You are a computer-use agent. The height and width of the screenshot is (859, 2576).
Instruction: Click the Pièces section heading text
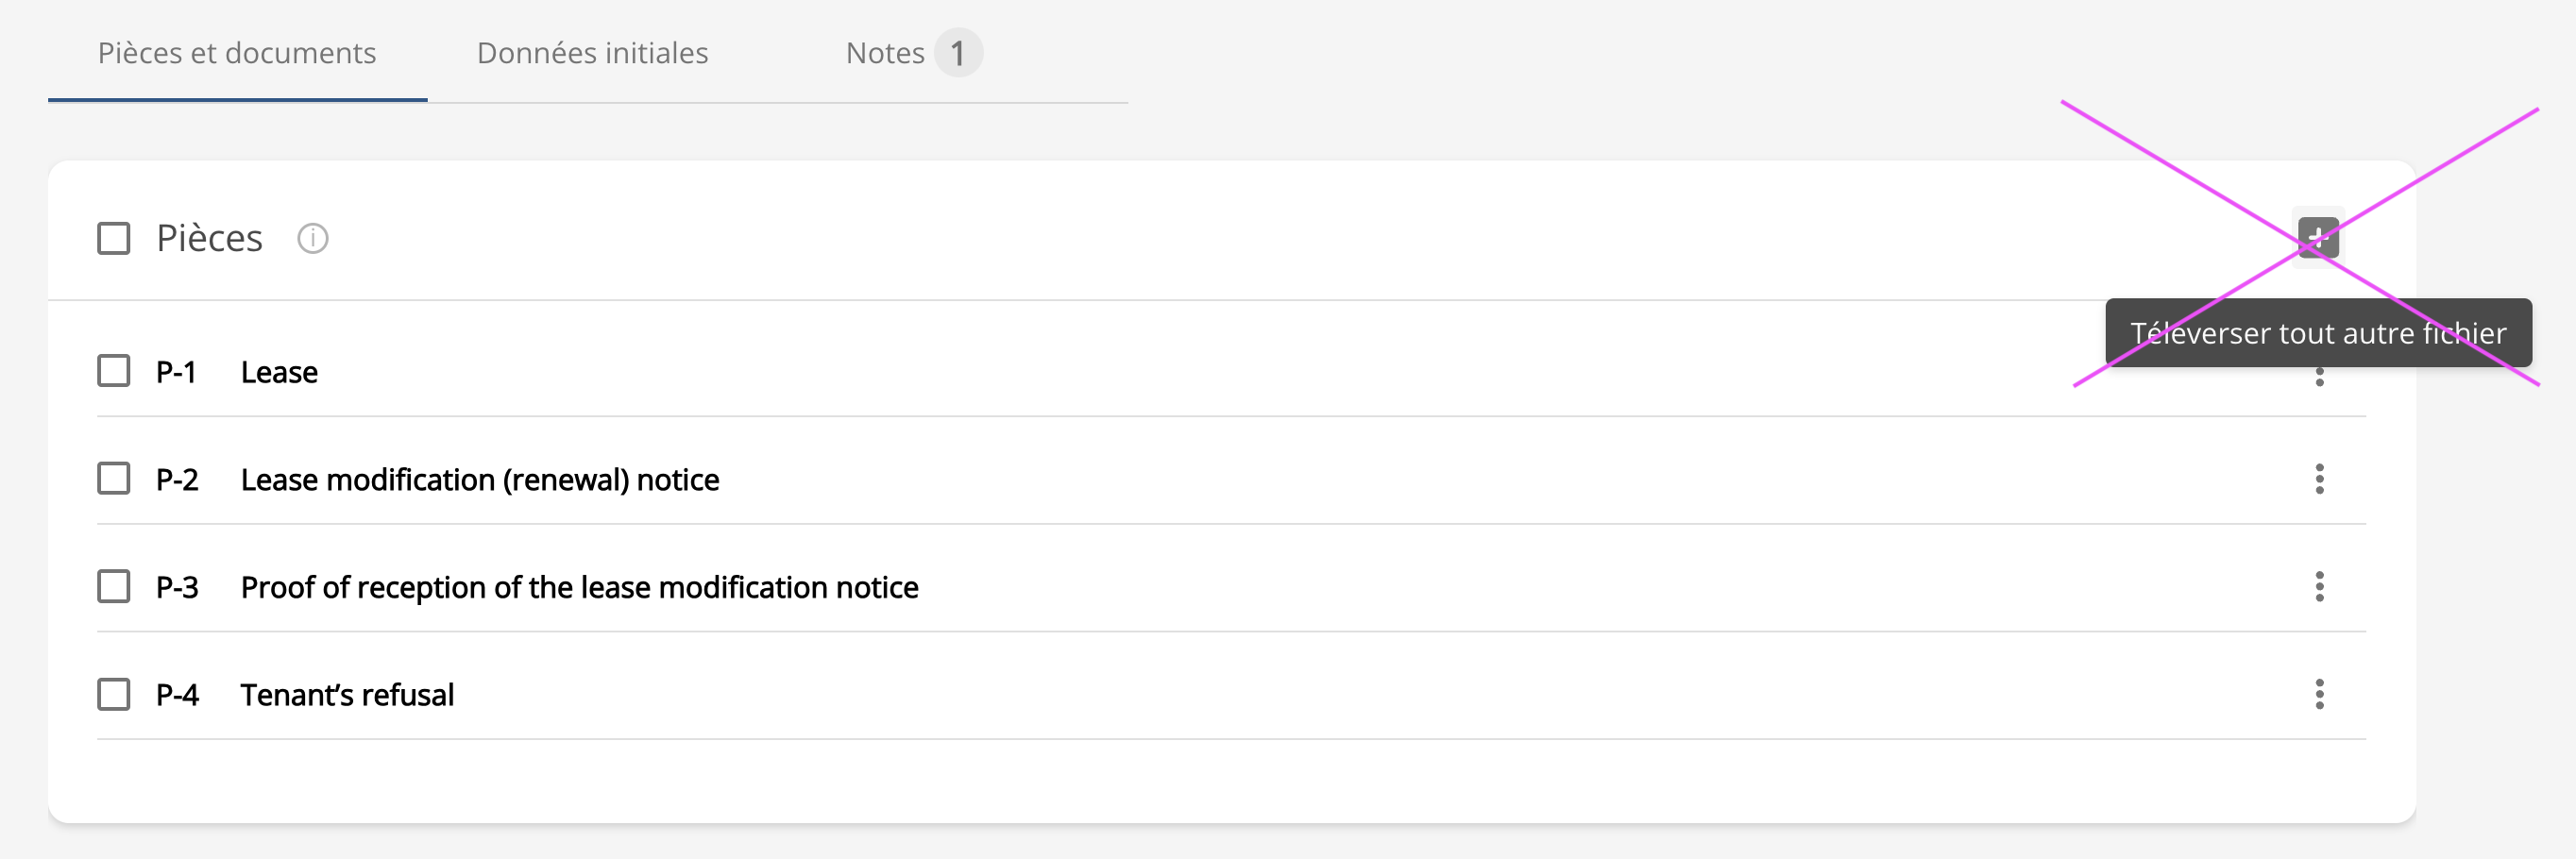209,239
